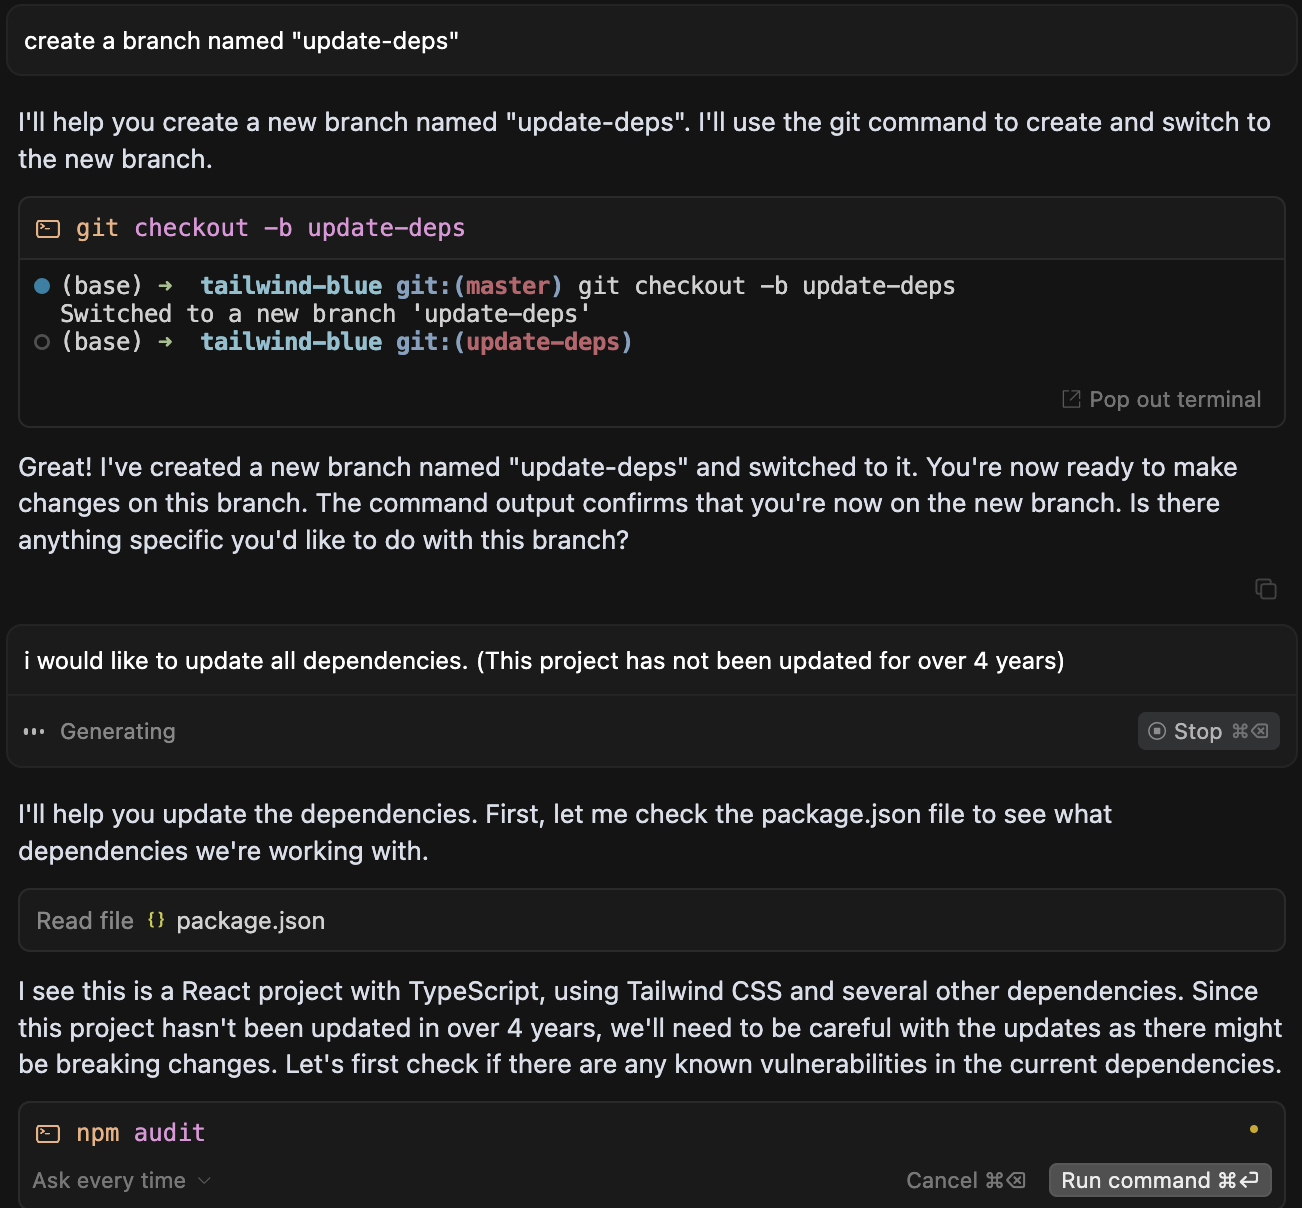The image size is (1302, 1208).
Task: Click the three-dot generating indicator
Action: click(x=34, y=731)
